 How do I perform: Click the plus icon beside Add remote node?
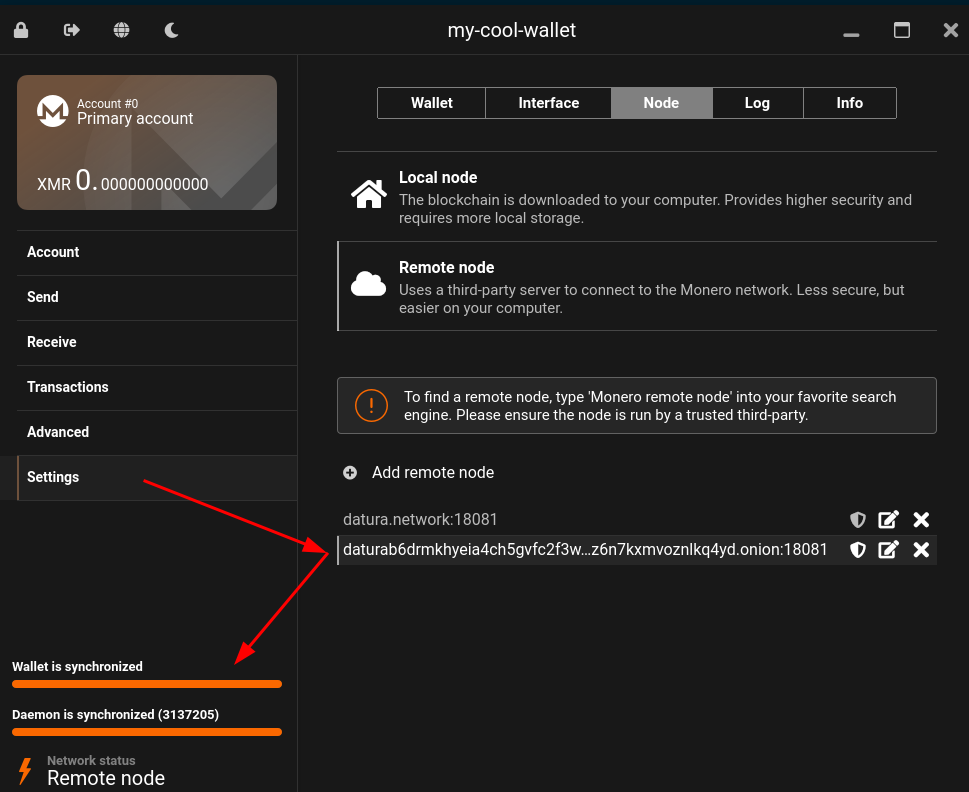[350, 473]
